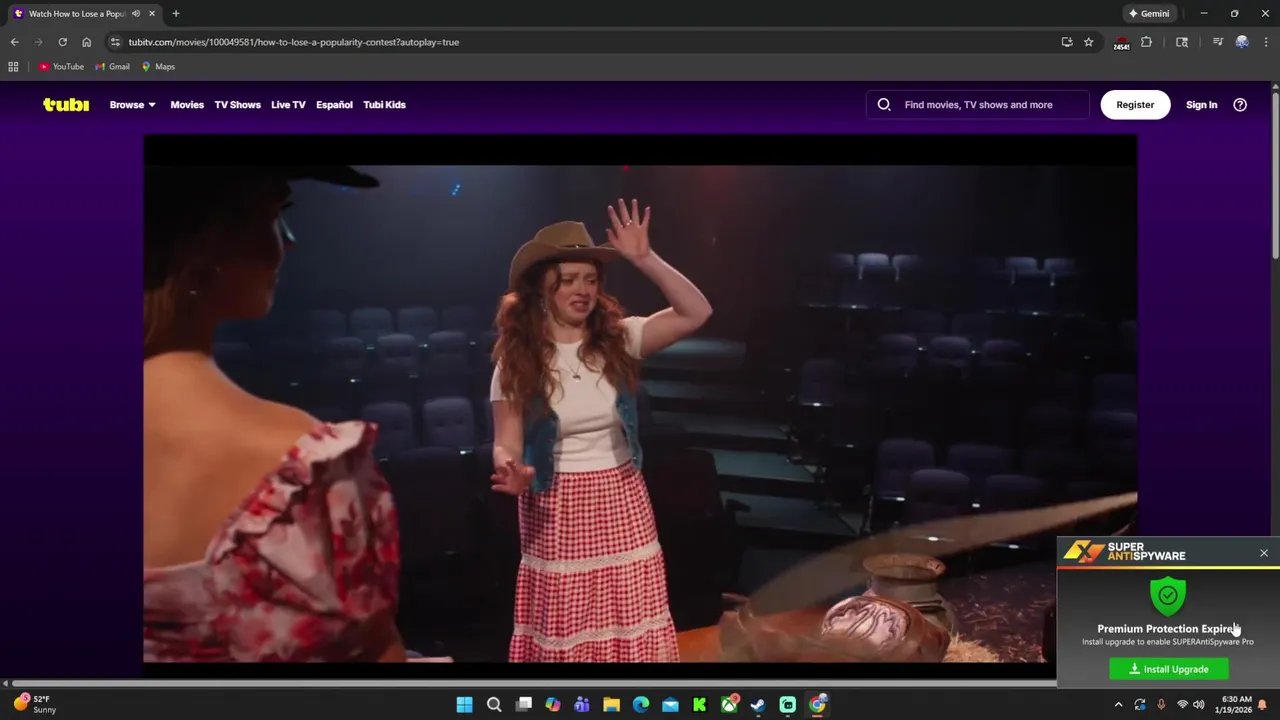
Task: Open the network Wi-Fi tray icon
Action: [1182, 705]
